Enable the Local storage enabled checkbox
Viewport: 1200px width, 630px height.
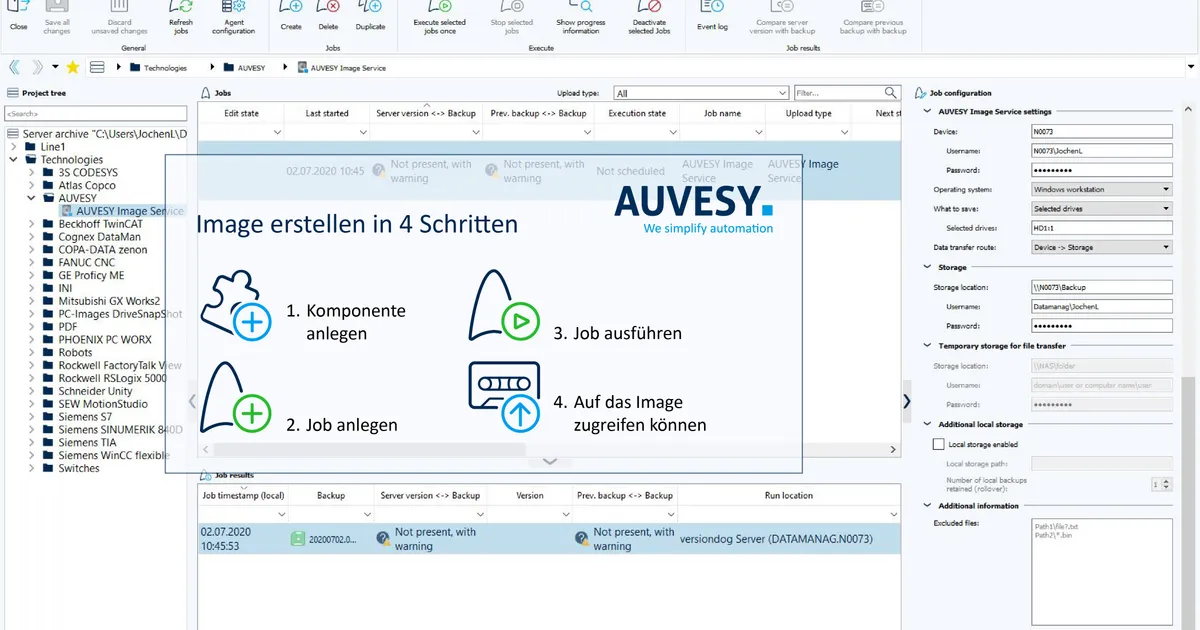[938, 444]
